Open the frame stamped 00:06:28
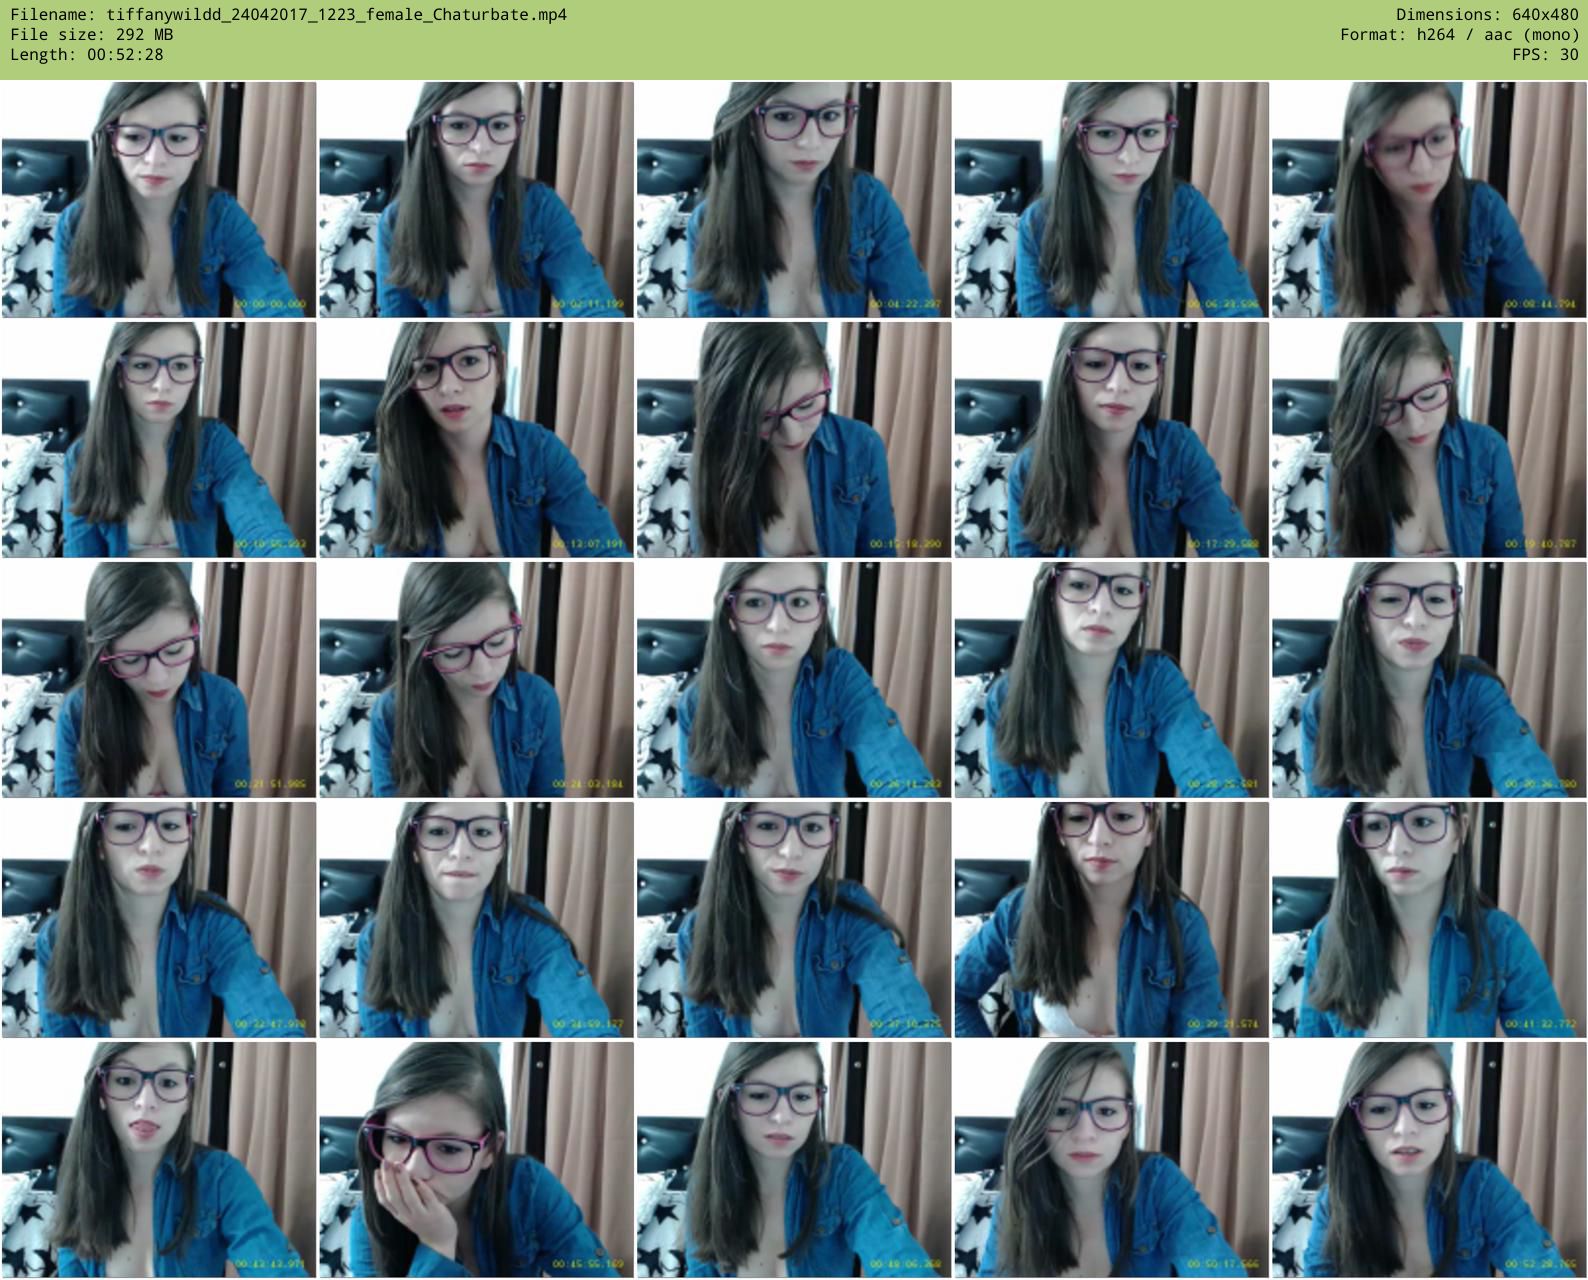Screen dimensions: 1588x1280 point(1111,200)
